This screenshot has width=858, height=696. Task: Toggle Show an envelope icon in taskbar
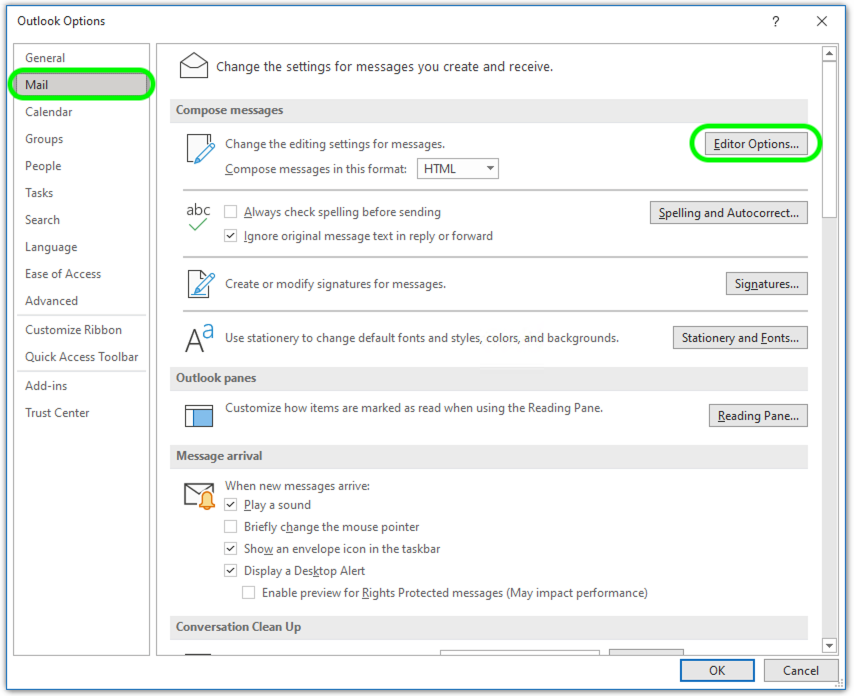(x=231, y=548)
